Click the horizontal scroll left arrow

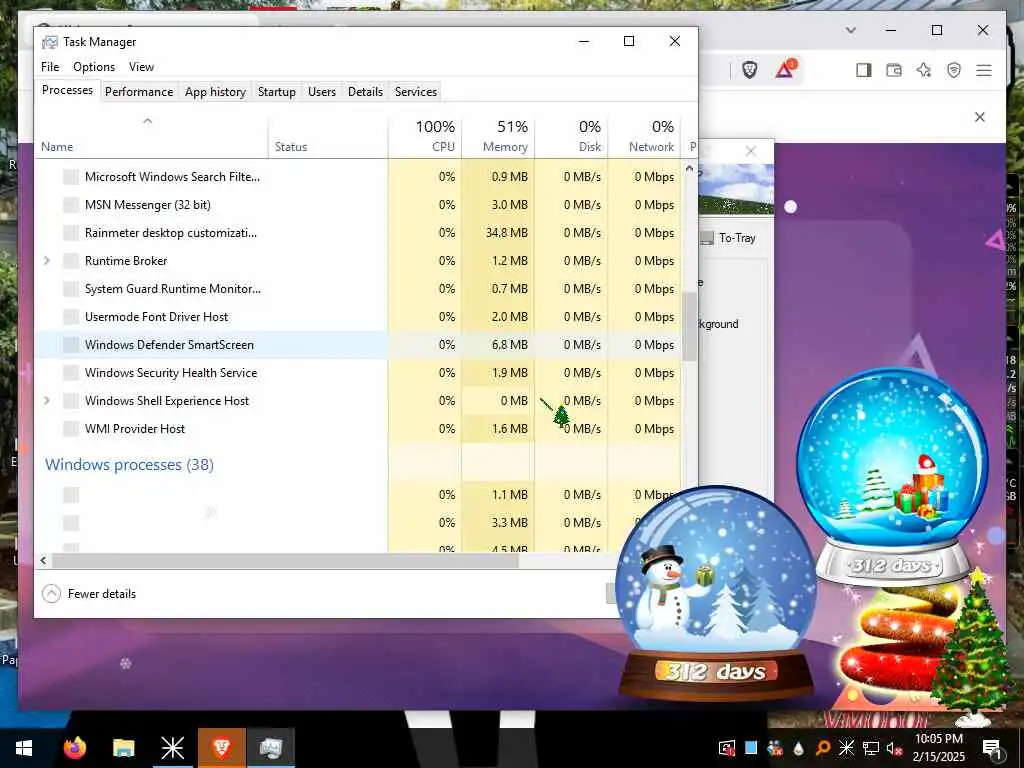click(x=43, y=560)
